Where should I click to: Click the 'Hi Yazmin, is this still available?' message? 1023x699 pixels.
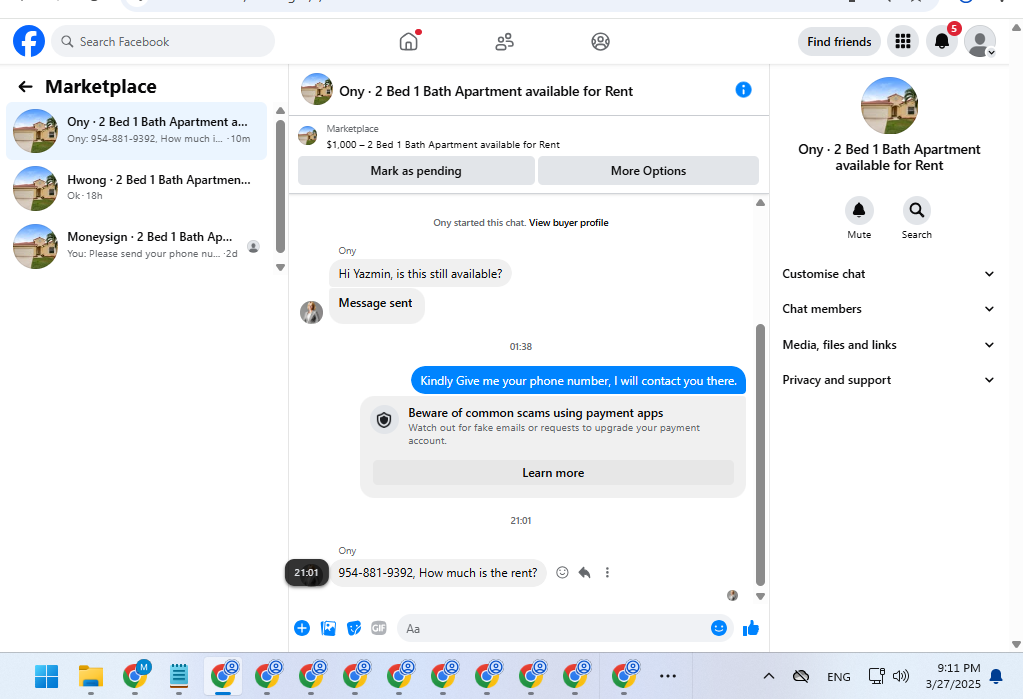click(x=420, y=274)
